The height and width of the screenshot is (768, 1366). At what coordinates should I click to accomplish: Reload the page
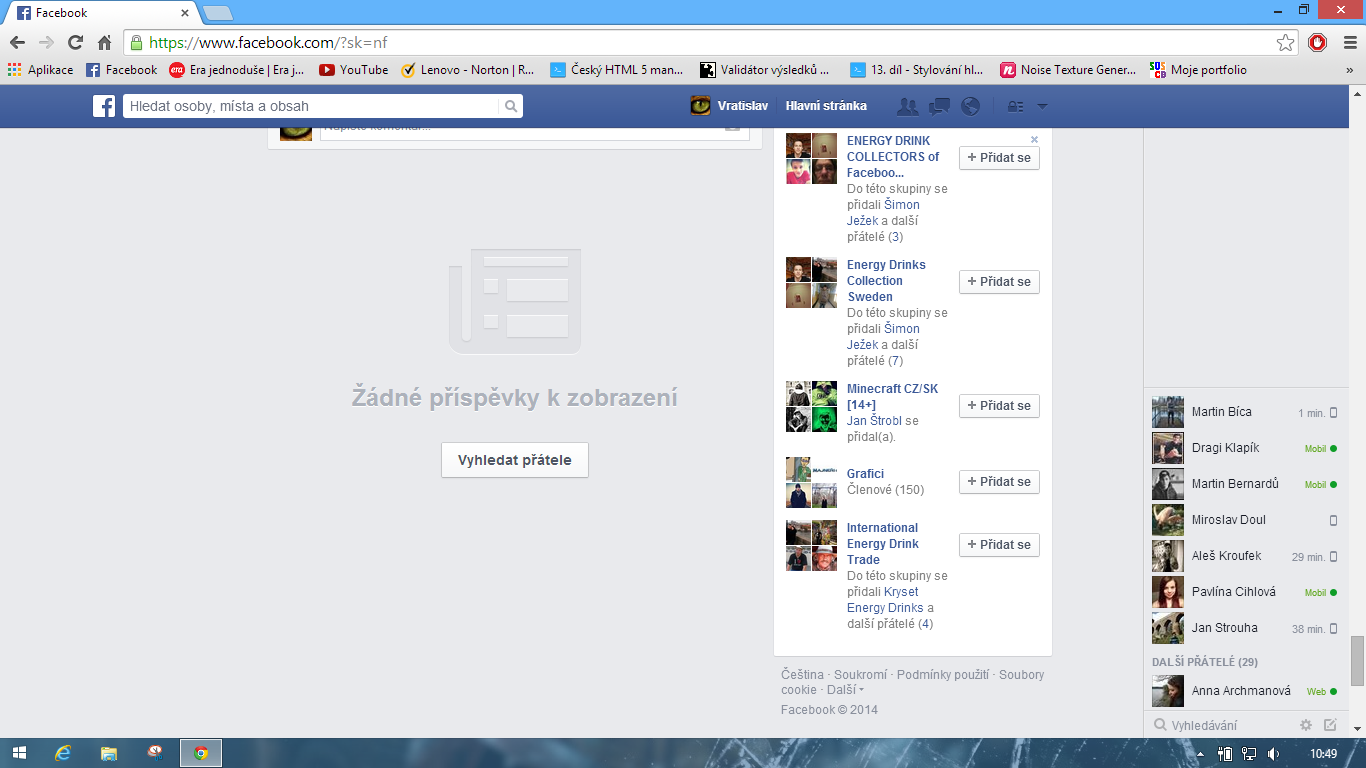(75, 42)
